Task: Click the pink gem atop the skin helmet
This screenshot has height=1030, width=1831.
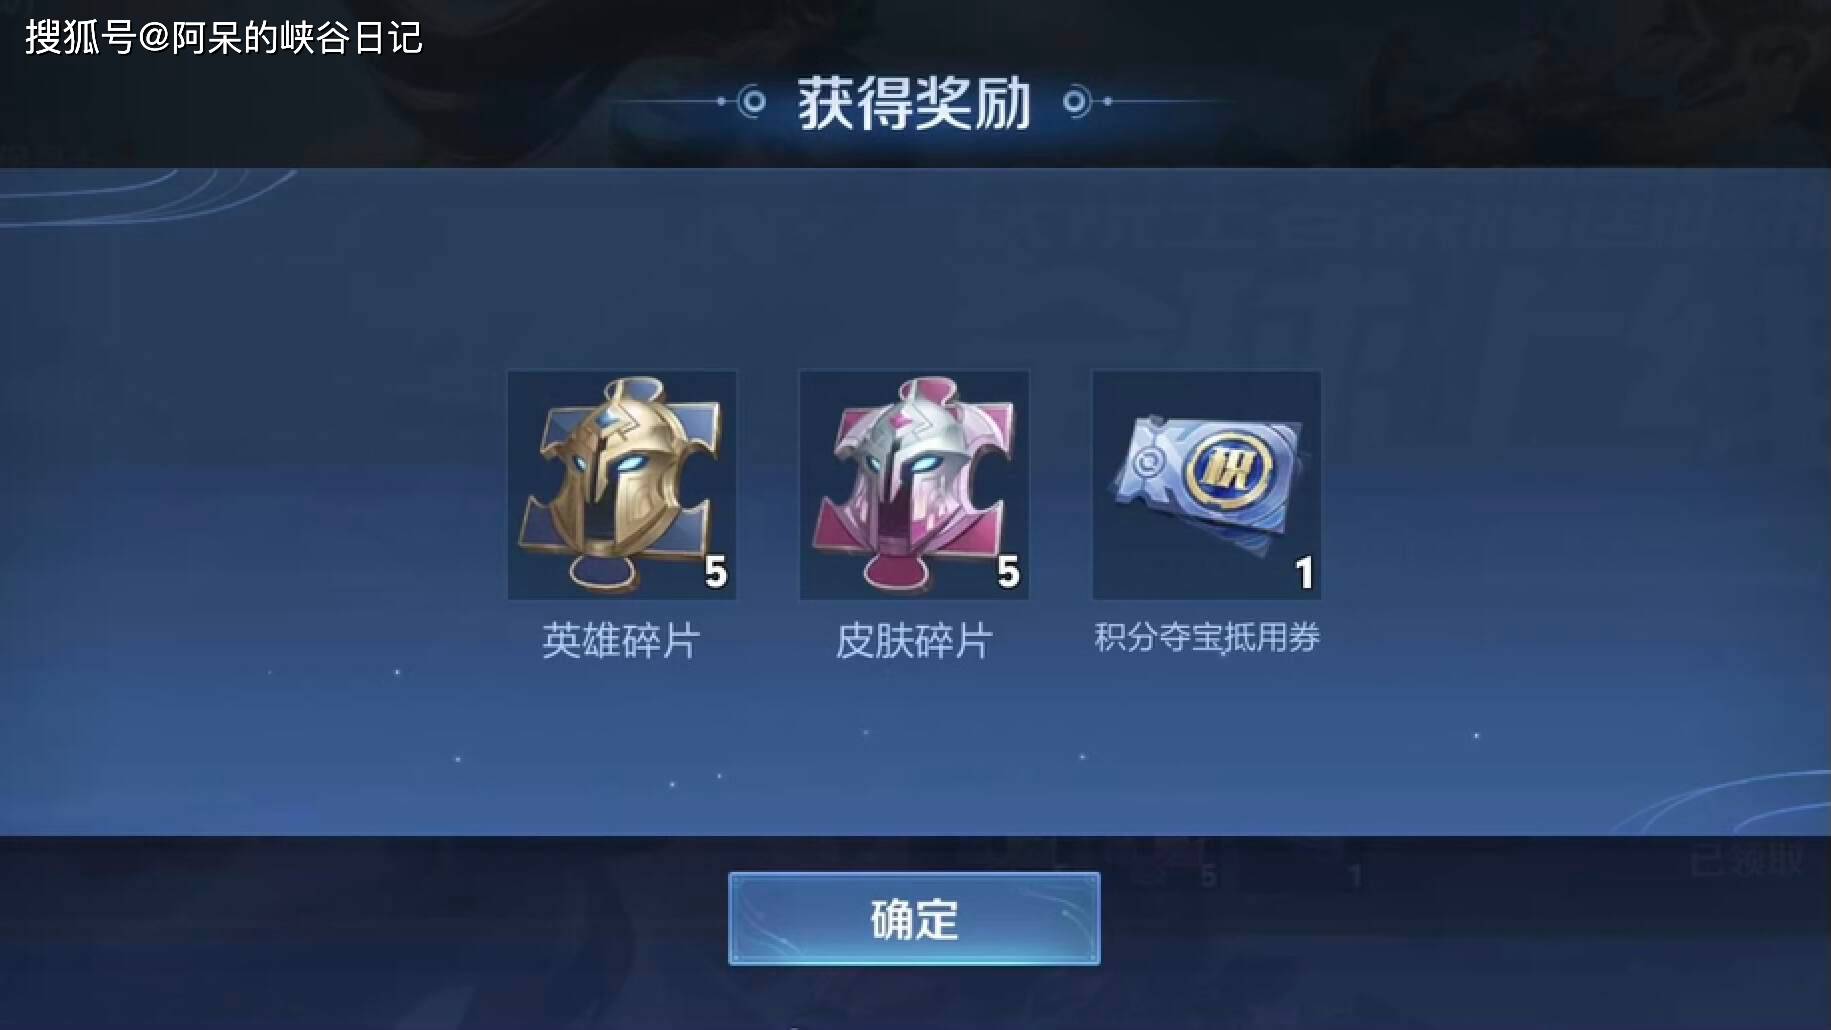Action: pos(905,421)
